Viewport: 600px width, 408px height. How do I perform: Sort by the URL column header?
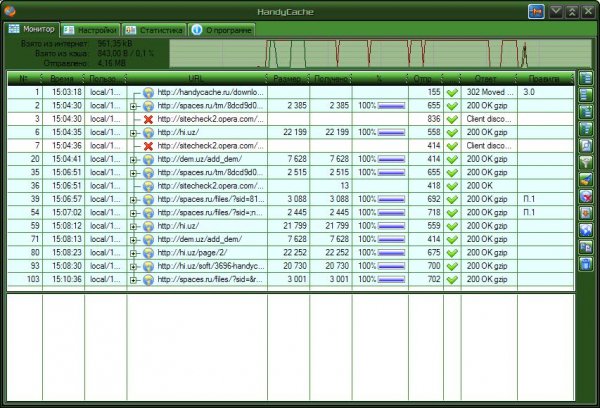196,78
